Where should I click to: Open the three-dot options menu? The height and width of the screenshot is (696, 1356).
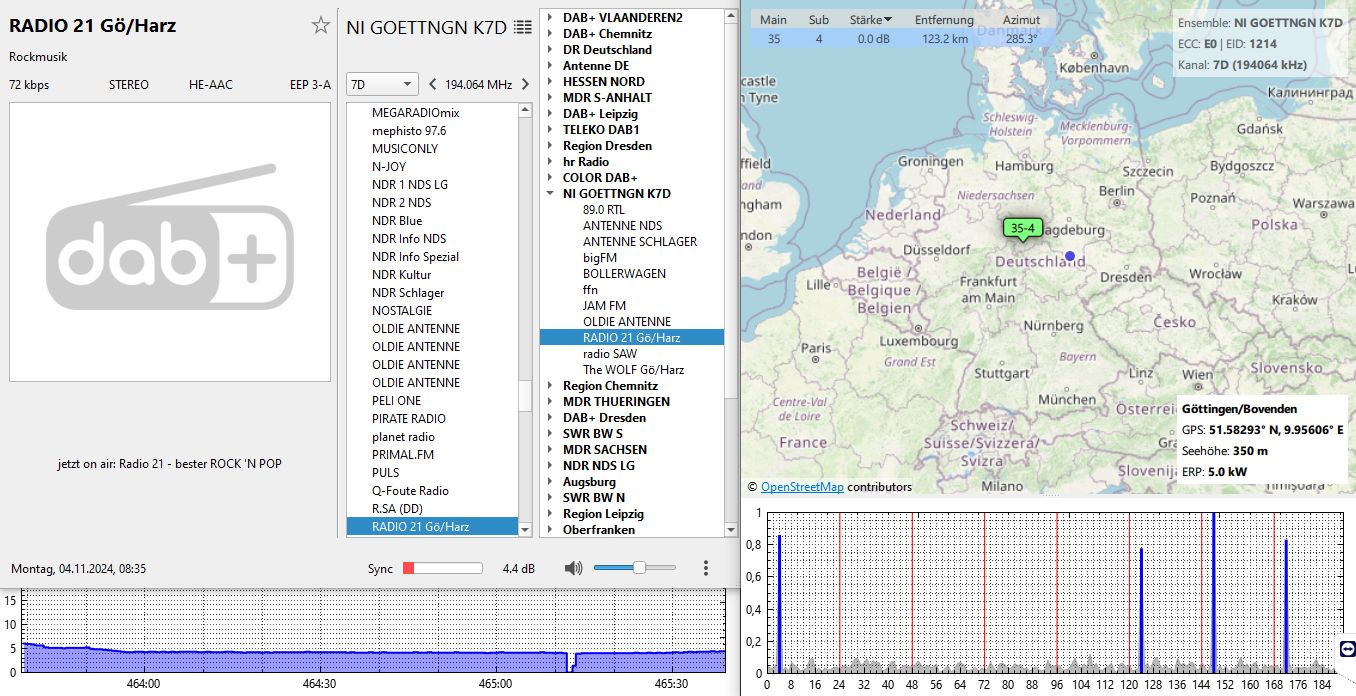(x=705, y=568)
